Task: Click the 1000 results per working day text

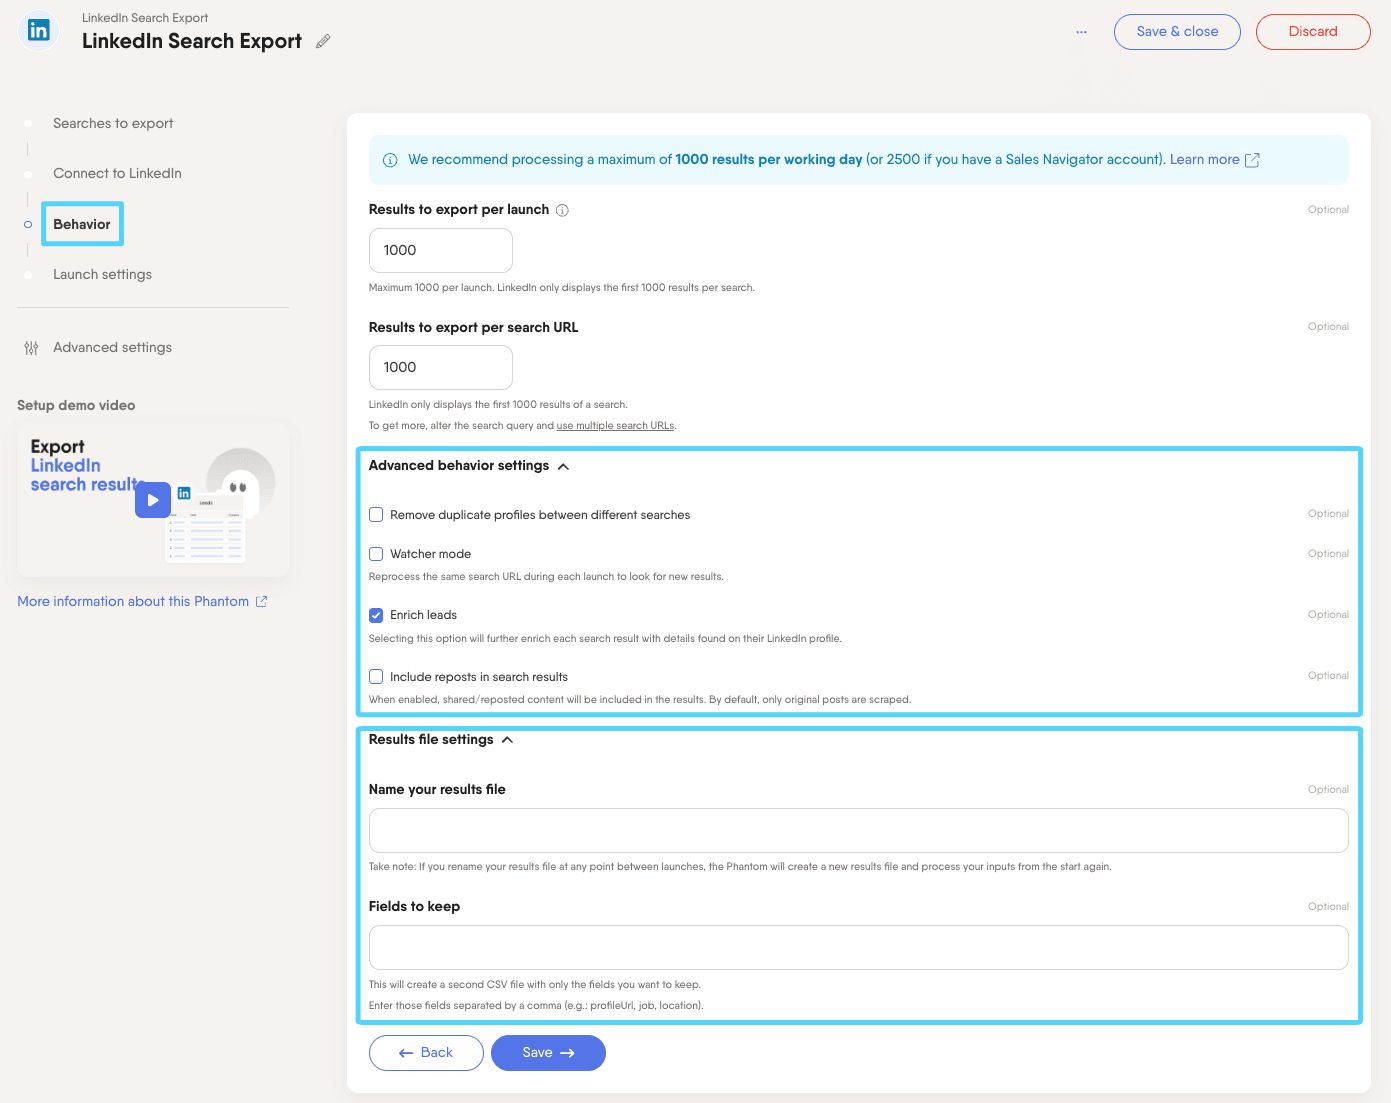Action: tap(768, 160)
